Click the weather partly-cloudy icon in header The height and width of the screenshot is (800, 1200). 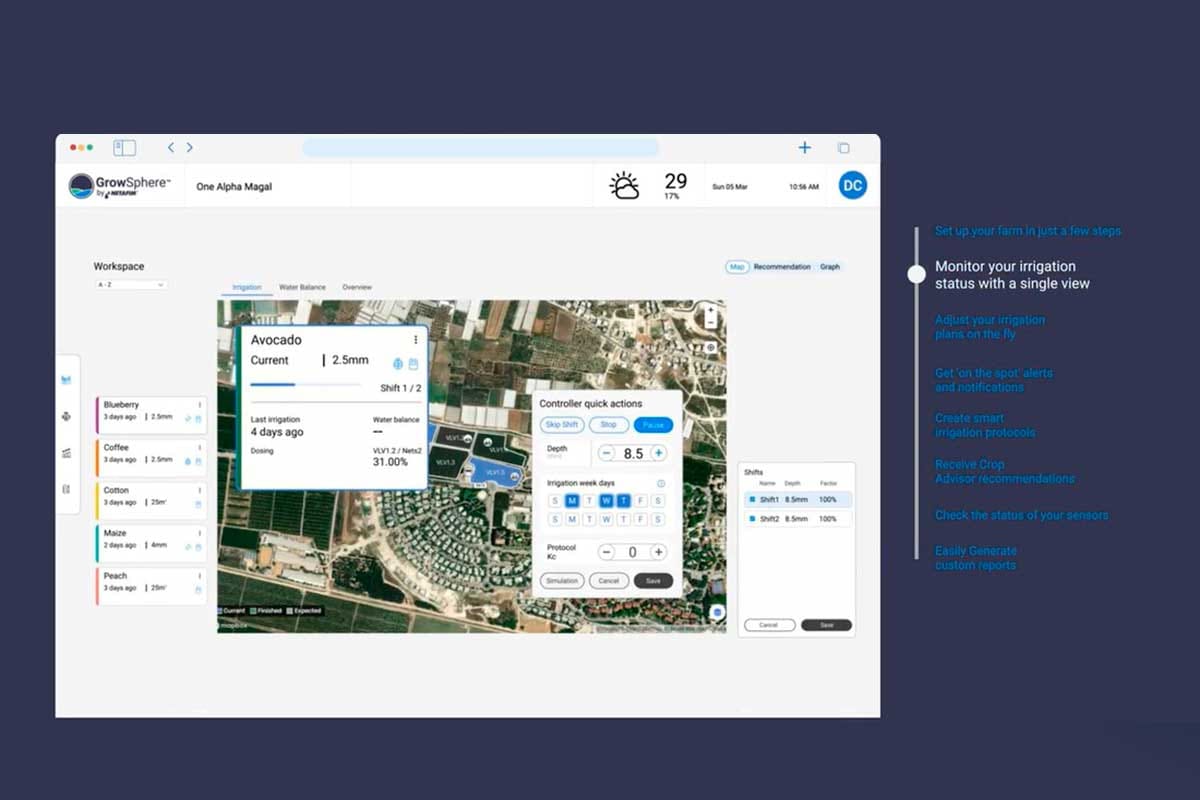[625, 186]
